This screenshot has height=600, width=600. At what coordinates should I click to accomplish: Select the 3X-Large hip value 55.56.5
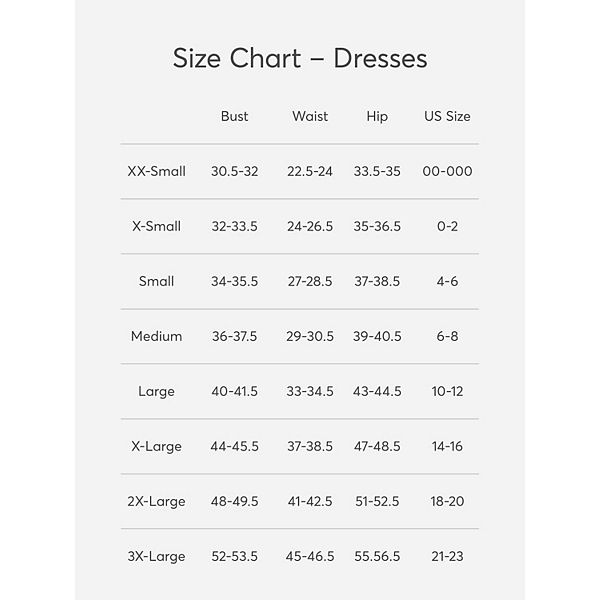(377, 557)
